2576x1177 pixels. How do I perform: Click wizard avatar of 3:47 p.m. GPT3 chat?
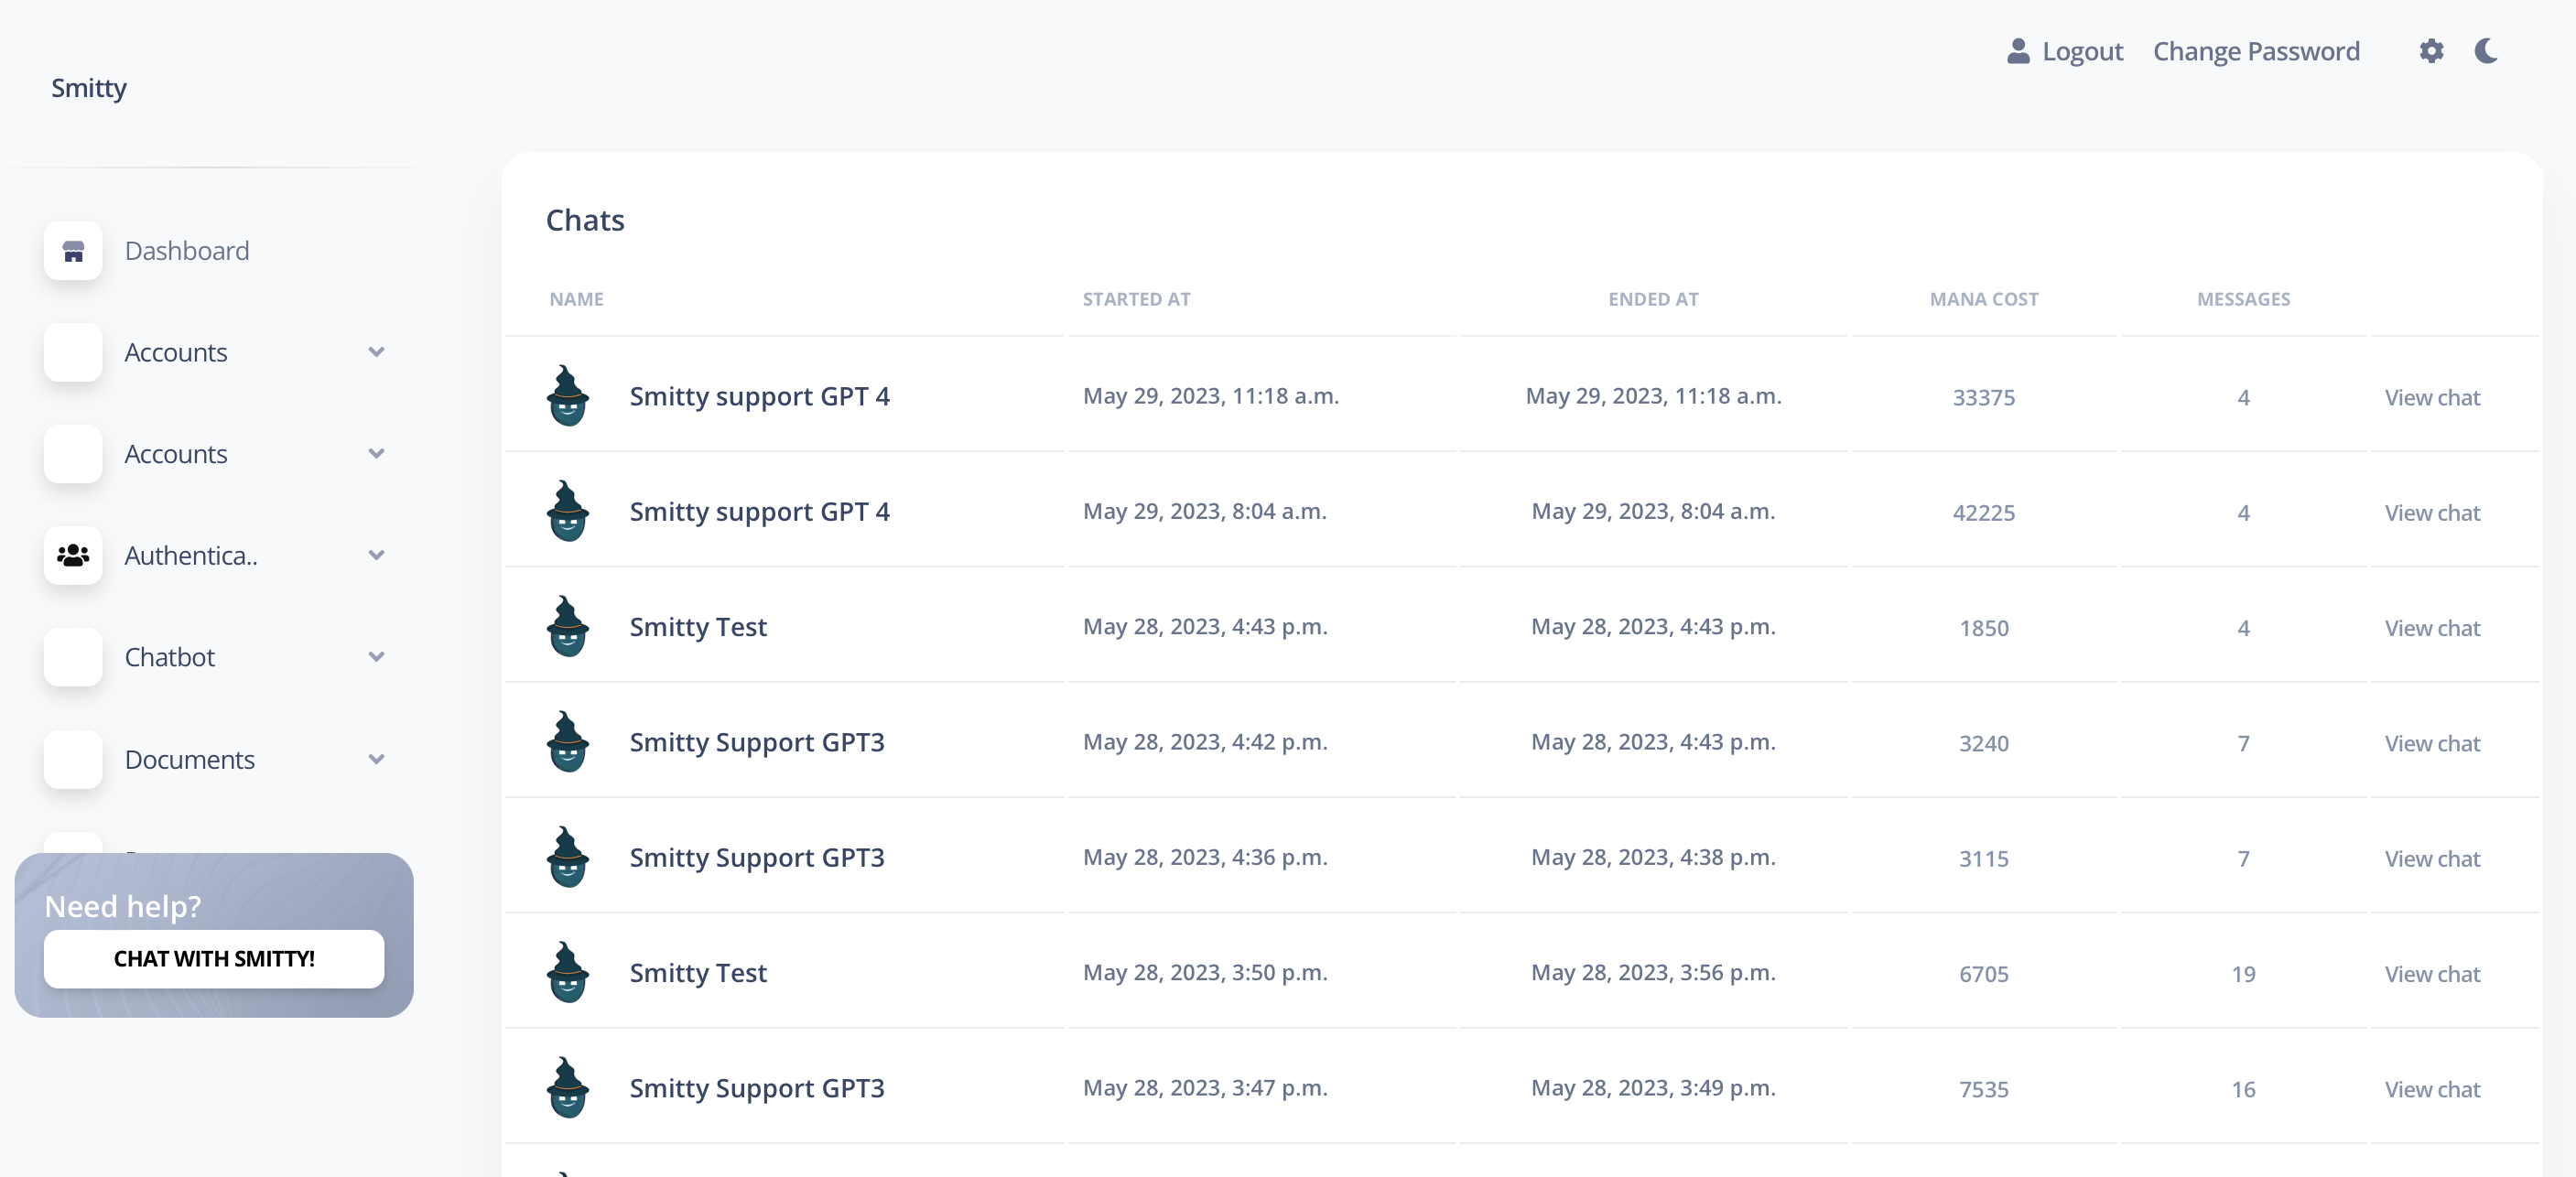click(568, 1088)
